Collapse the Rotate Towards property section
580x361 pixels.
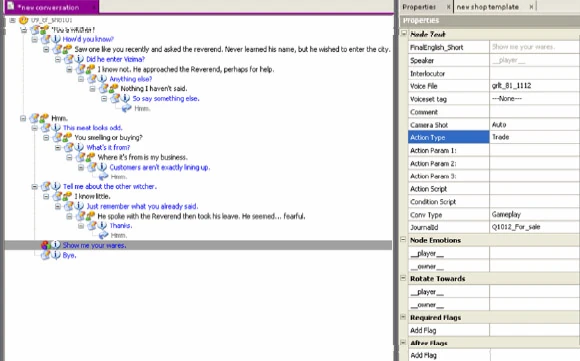click(403, 278)
